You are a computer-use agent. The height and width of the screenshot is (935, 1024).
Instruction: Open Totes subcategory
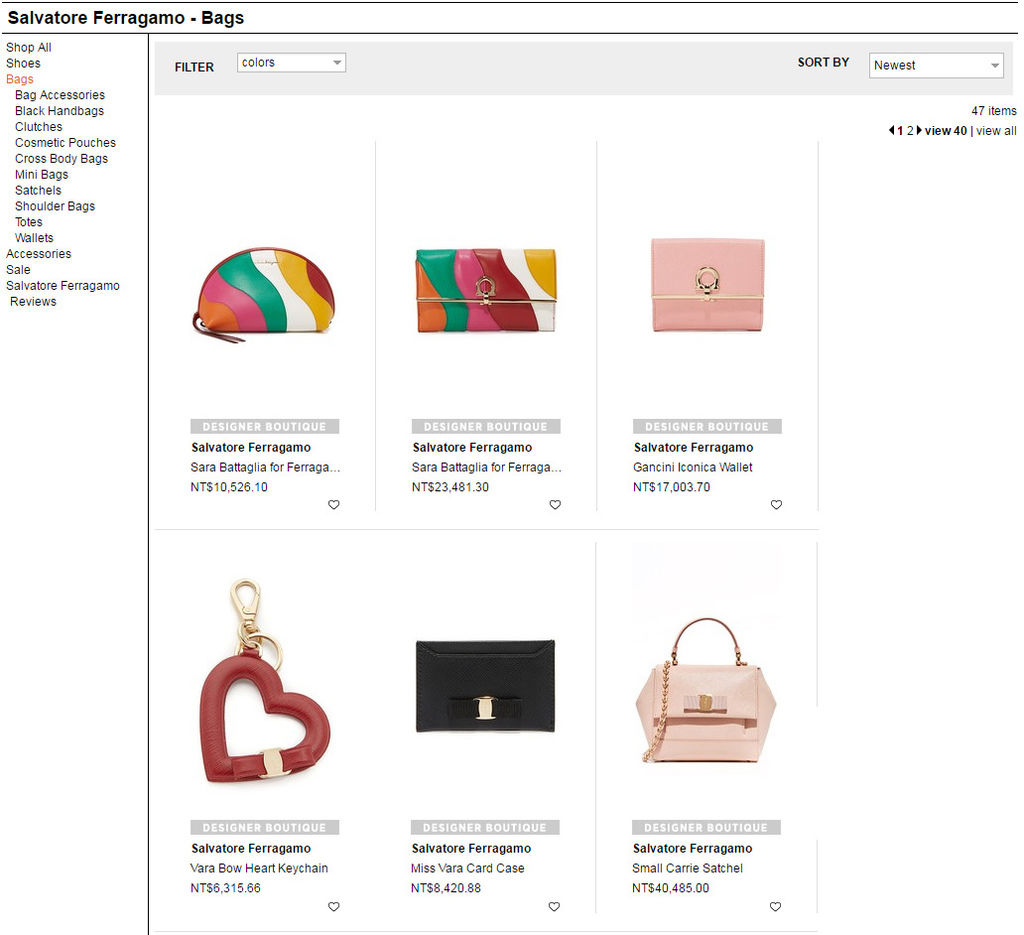pyautogui.click(x=29, y=222)
